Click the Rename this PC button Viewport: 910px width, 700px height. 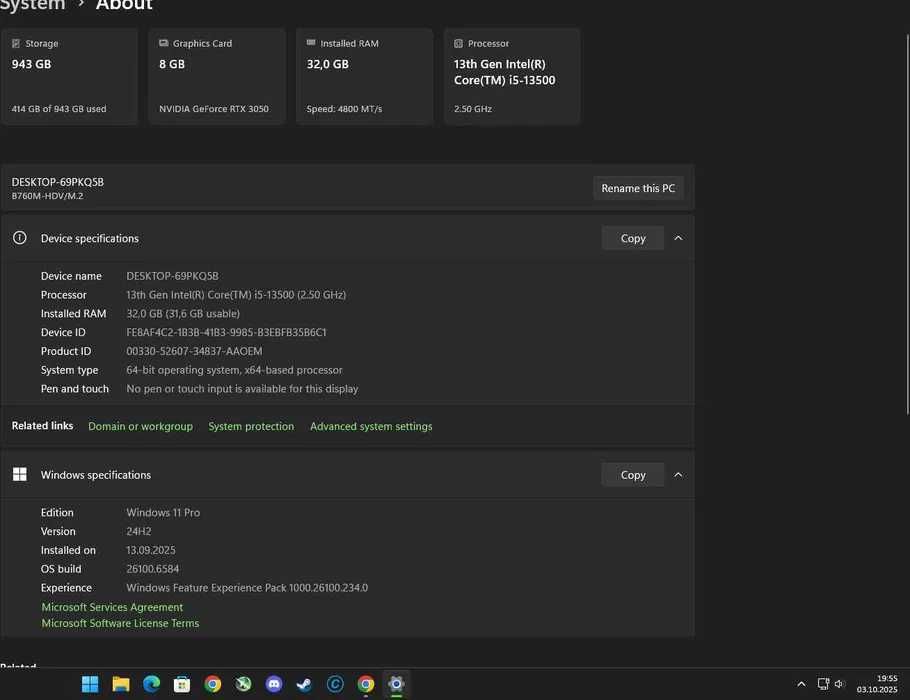click(638, 188)
